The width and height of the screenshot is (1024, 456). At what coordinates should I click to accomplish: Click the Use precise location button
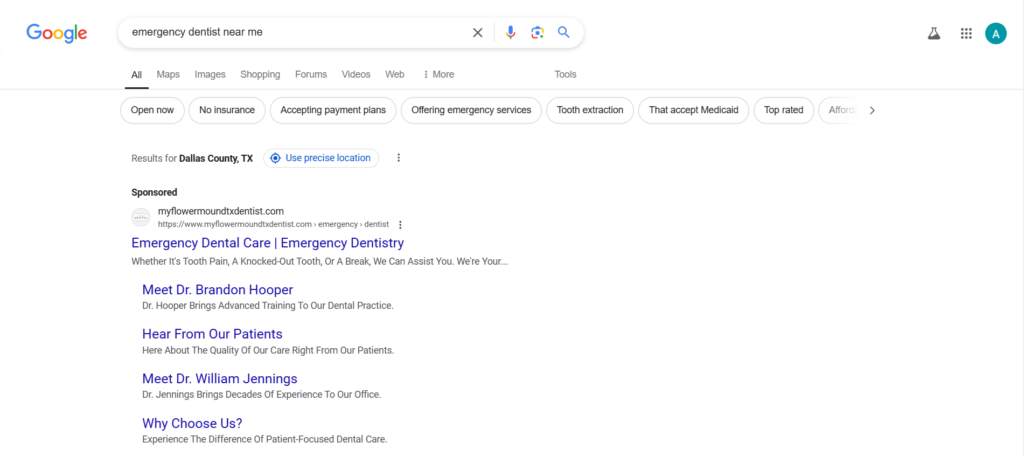pos(321,158)
